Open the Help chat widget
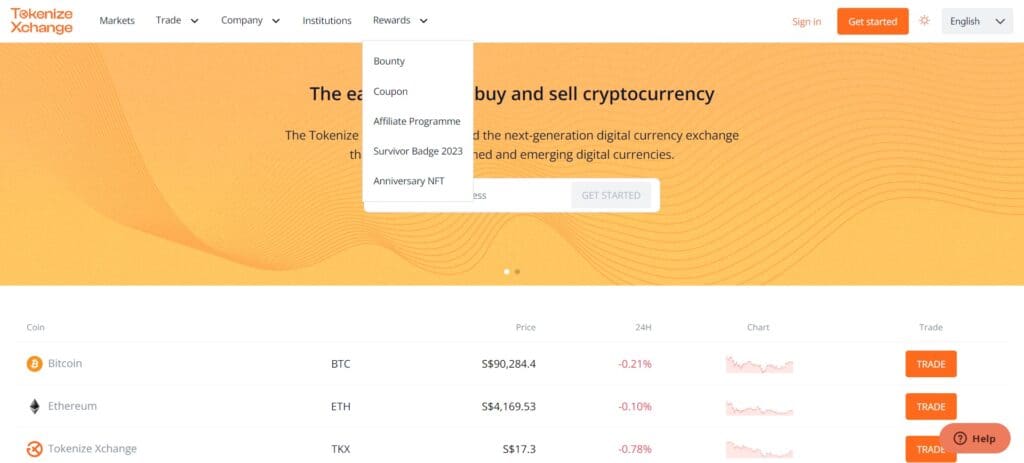Image resolution: width=1024 pixels, height=463 pixels. click(974, 438)
